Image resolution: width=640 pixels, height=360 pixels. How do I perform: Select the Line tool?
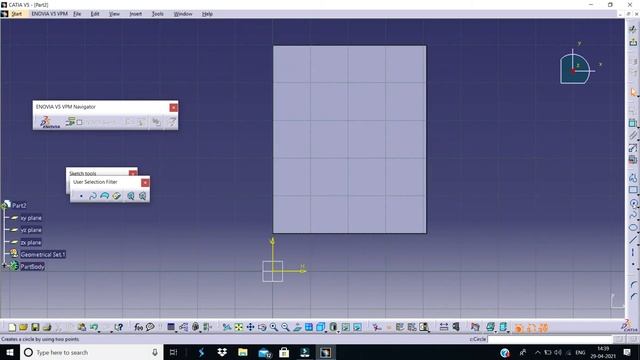(x=633, y=240)
